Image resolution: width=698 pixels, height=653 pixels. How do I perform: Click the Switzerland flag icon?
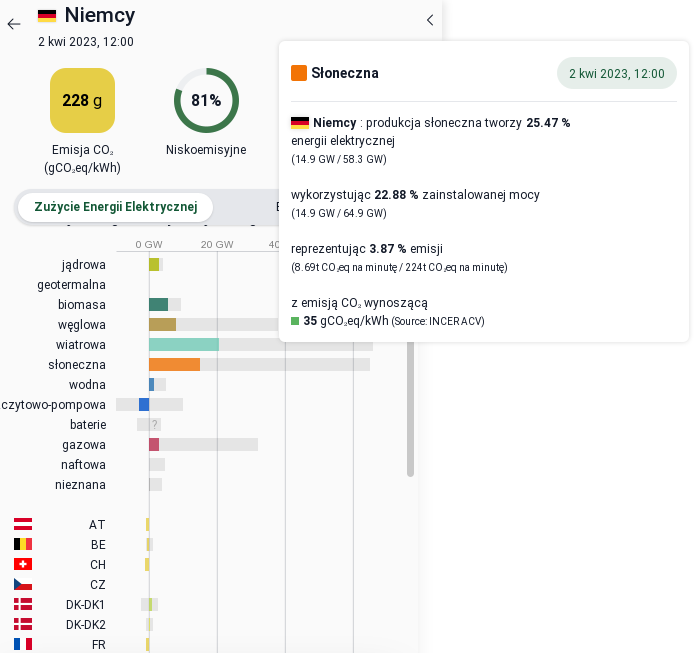click(23, 564)
